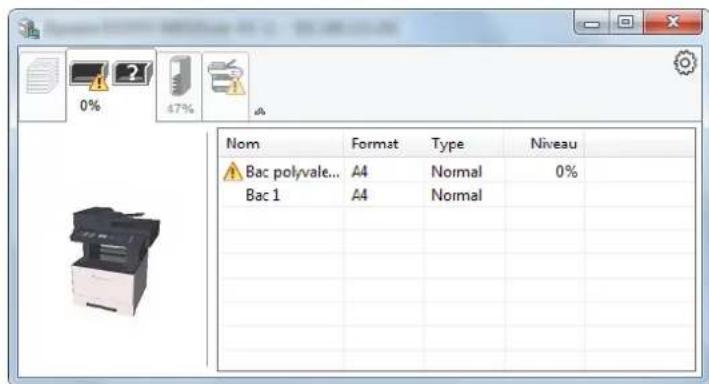This screenshot has width=709, height=384.
Task: Open the settings gear icon
Action: 685,63
